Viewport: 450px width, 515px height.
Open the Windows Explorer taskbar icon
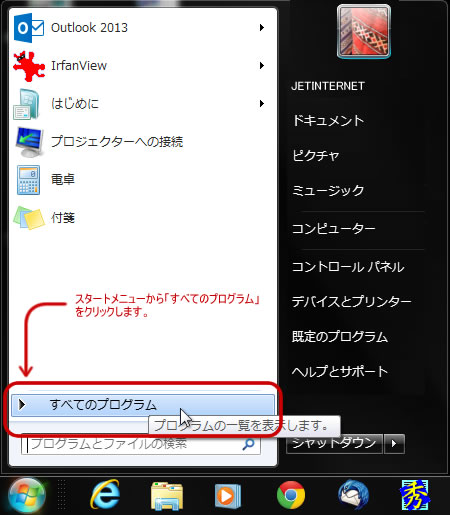(167, 496)
